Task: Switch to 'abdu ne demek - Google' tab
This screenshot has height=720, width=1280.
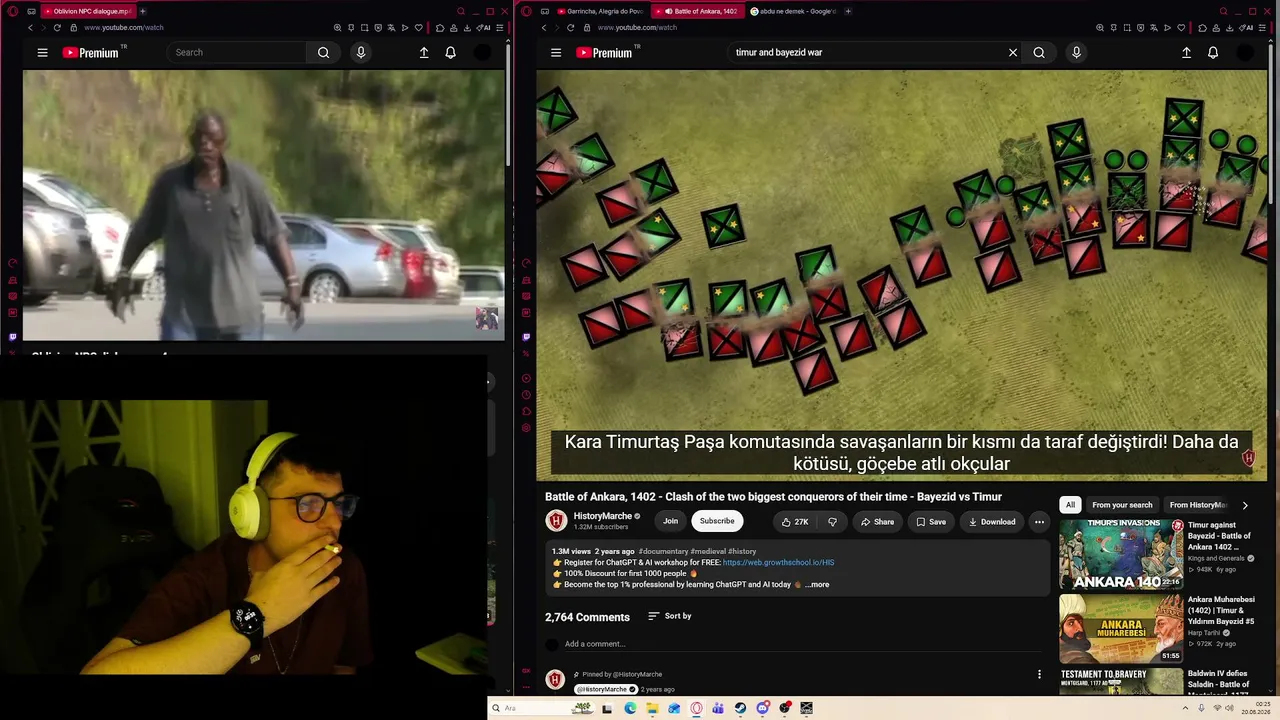Action: tap(792, 11)
